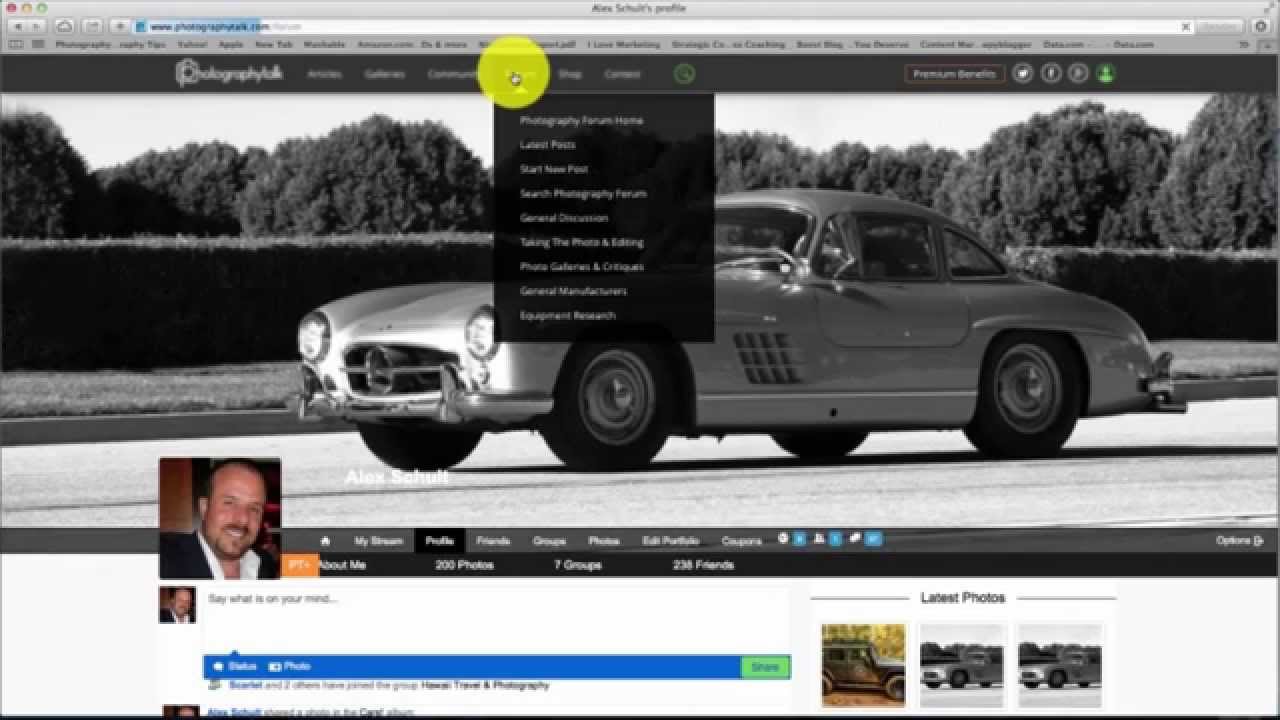Open the Coupons tab
Screen dimensions: 1280x720
point(741,541)
